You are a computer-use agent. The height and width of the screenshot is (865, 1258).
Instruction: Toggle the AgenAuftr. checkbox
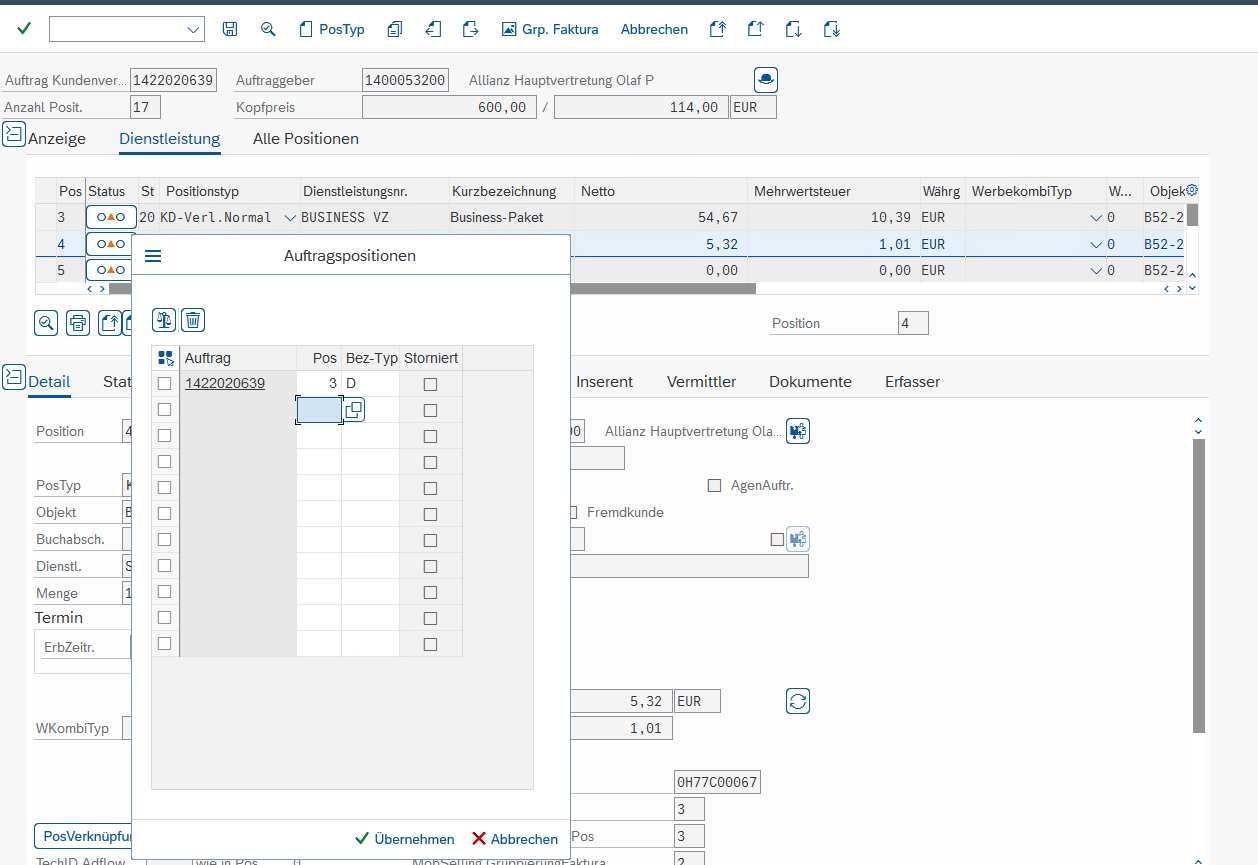point(714,486)
